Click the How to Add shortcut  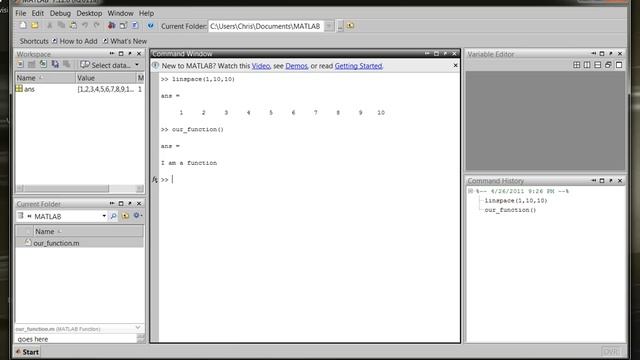pyautogui.click(x=75, y=41)
